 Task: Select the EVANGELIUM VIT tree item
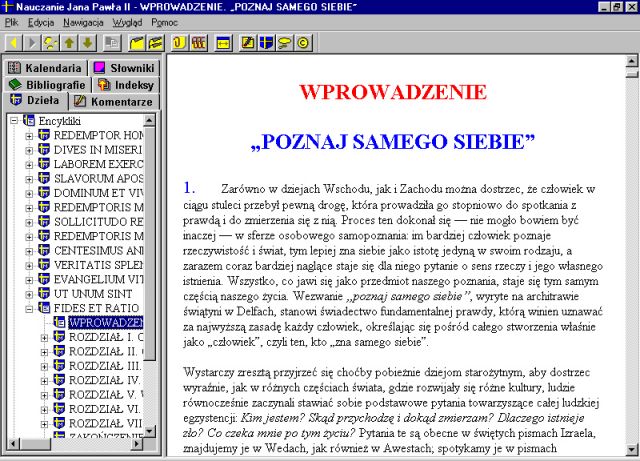98,279
